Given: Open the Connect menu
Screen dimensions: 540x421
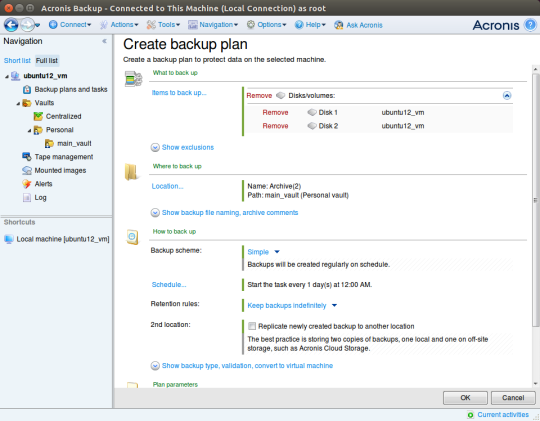Looking at the screenshot, I should (x=70, y=25).
